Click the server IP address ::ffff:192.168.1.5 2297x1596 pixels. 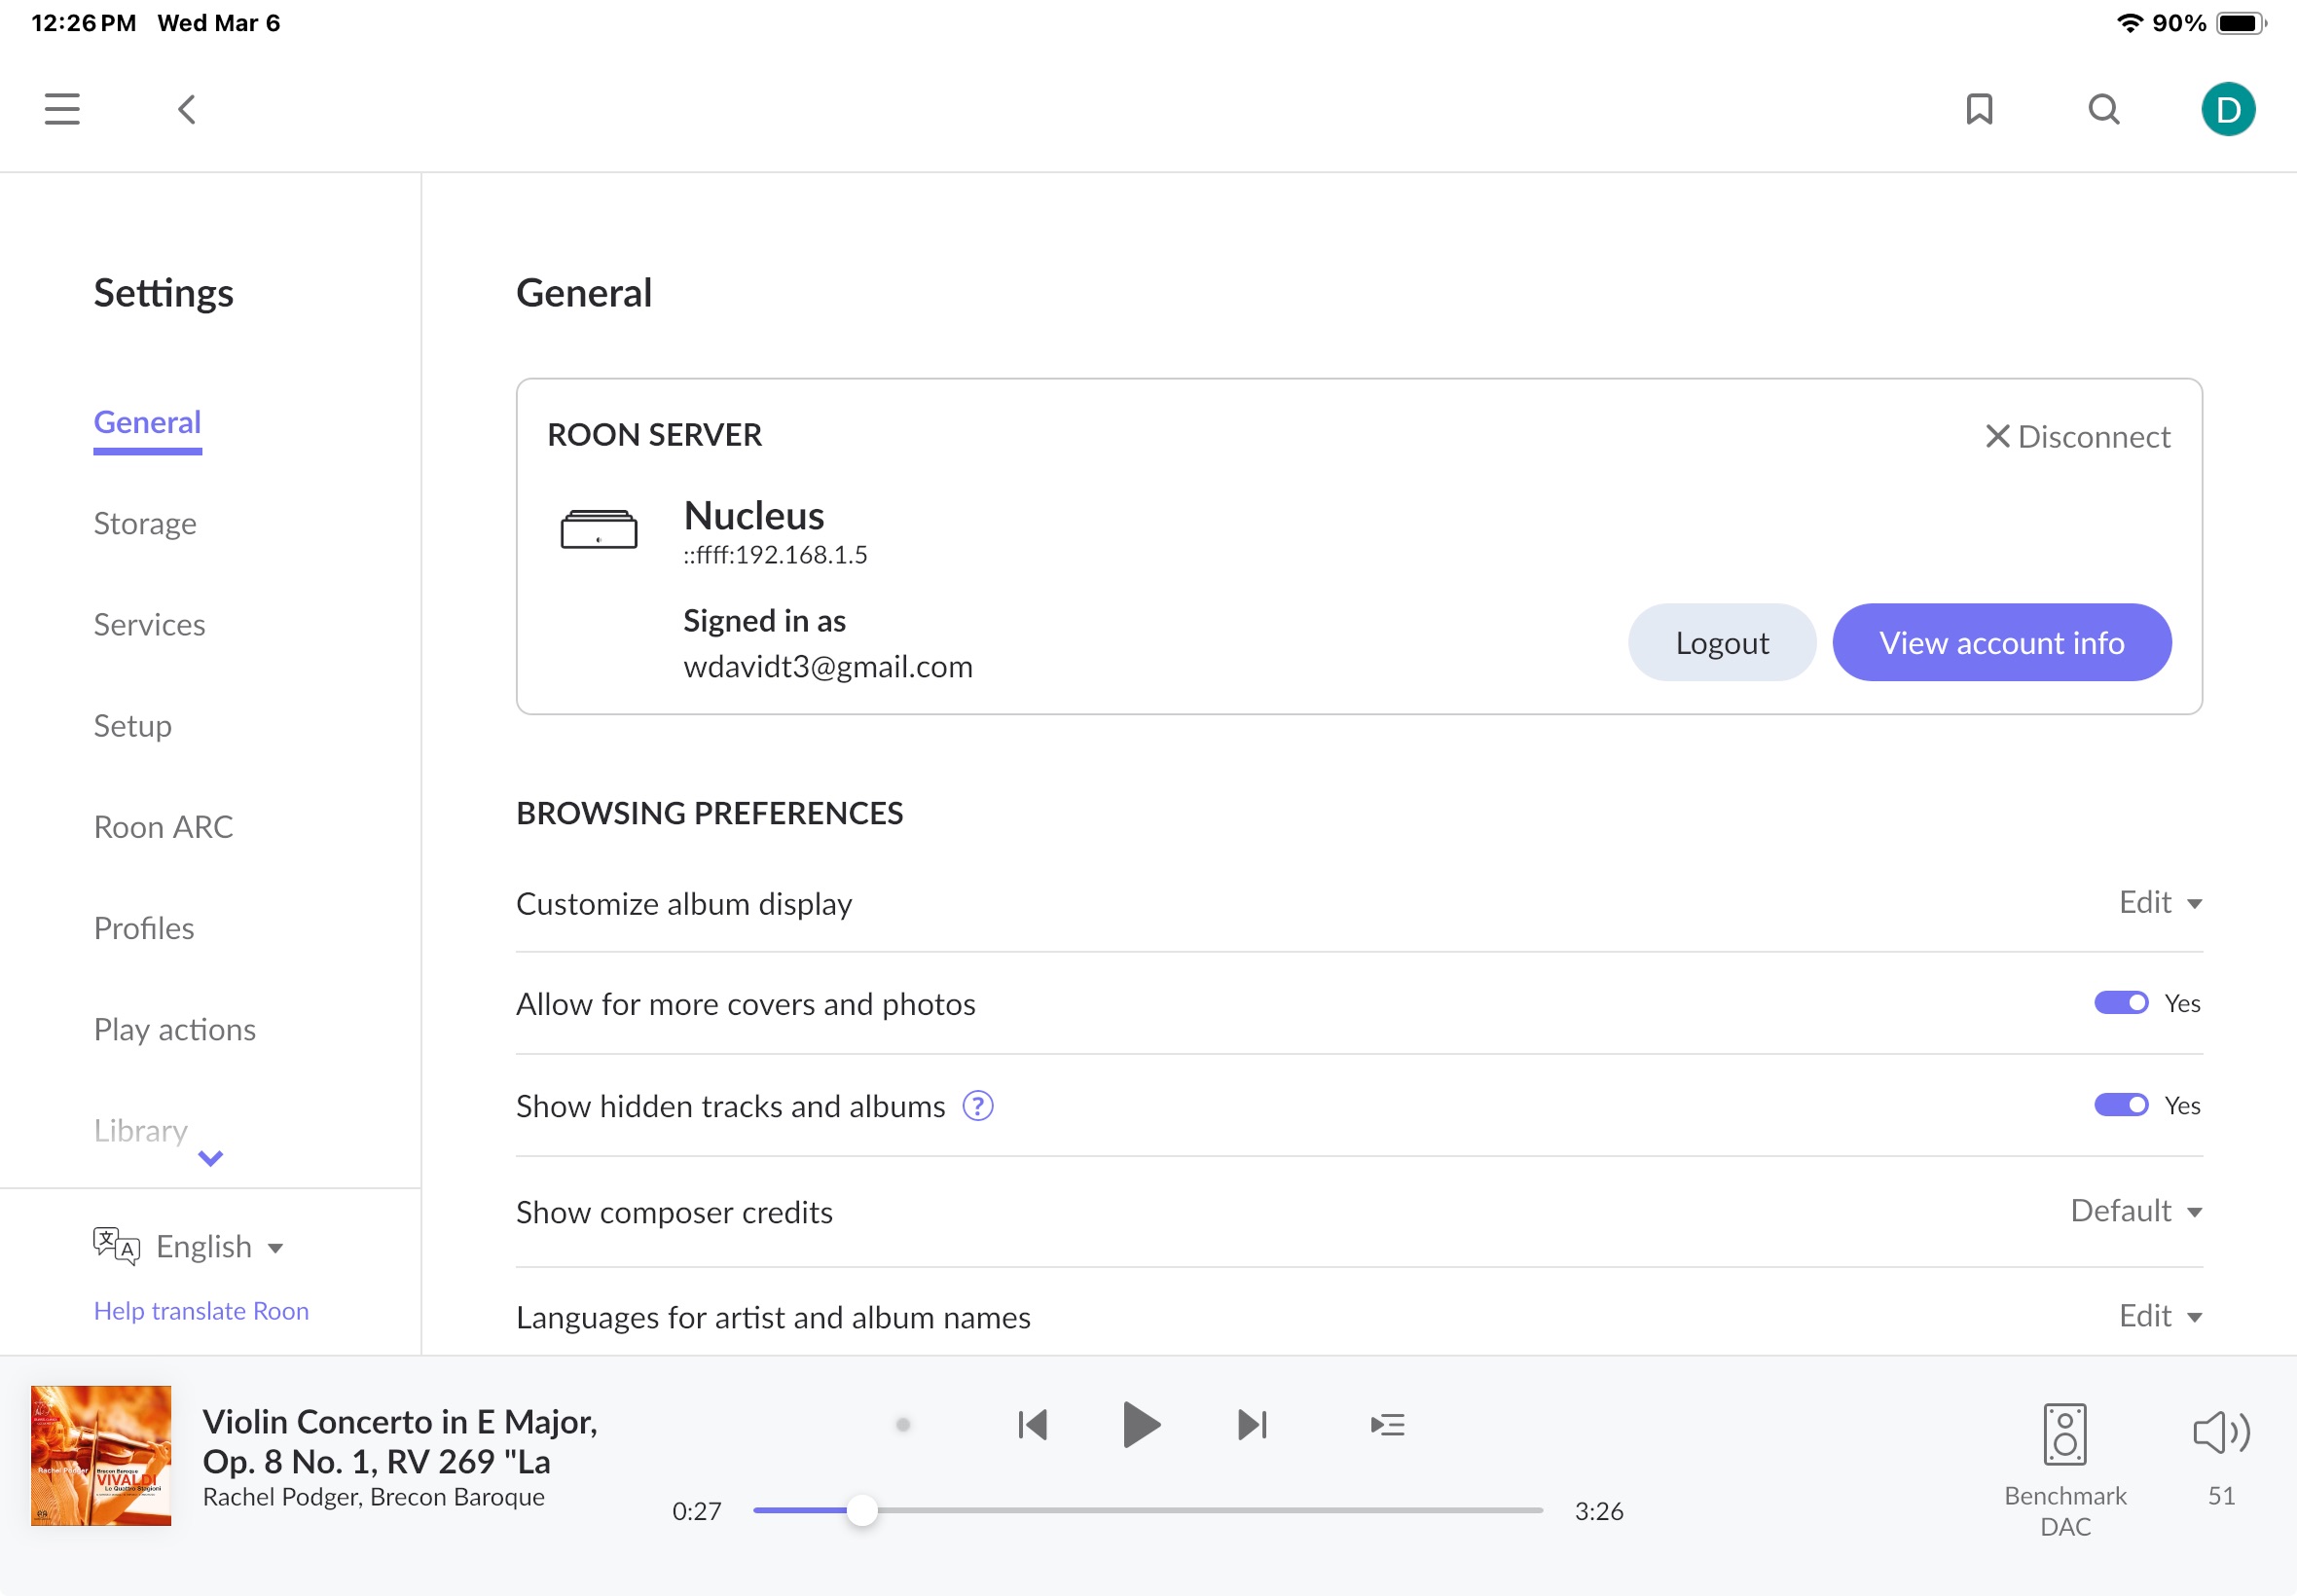pyautogui.click(x=775, y=555)
